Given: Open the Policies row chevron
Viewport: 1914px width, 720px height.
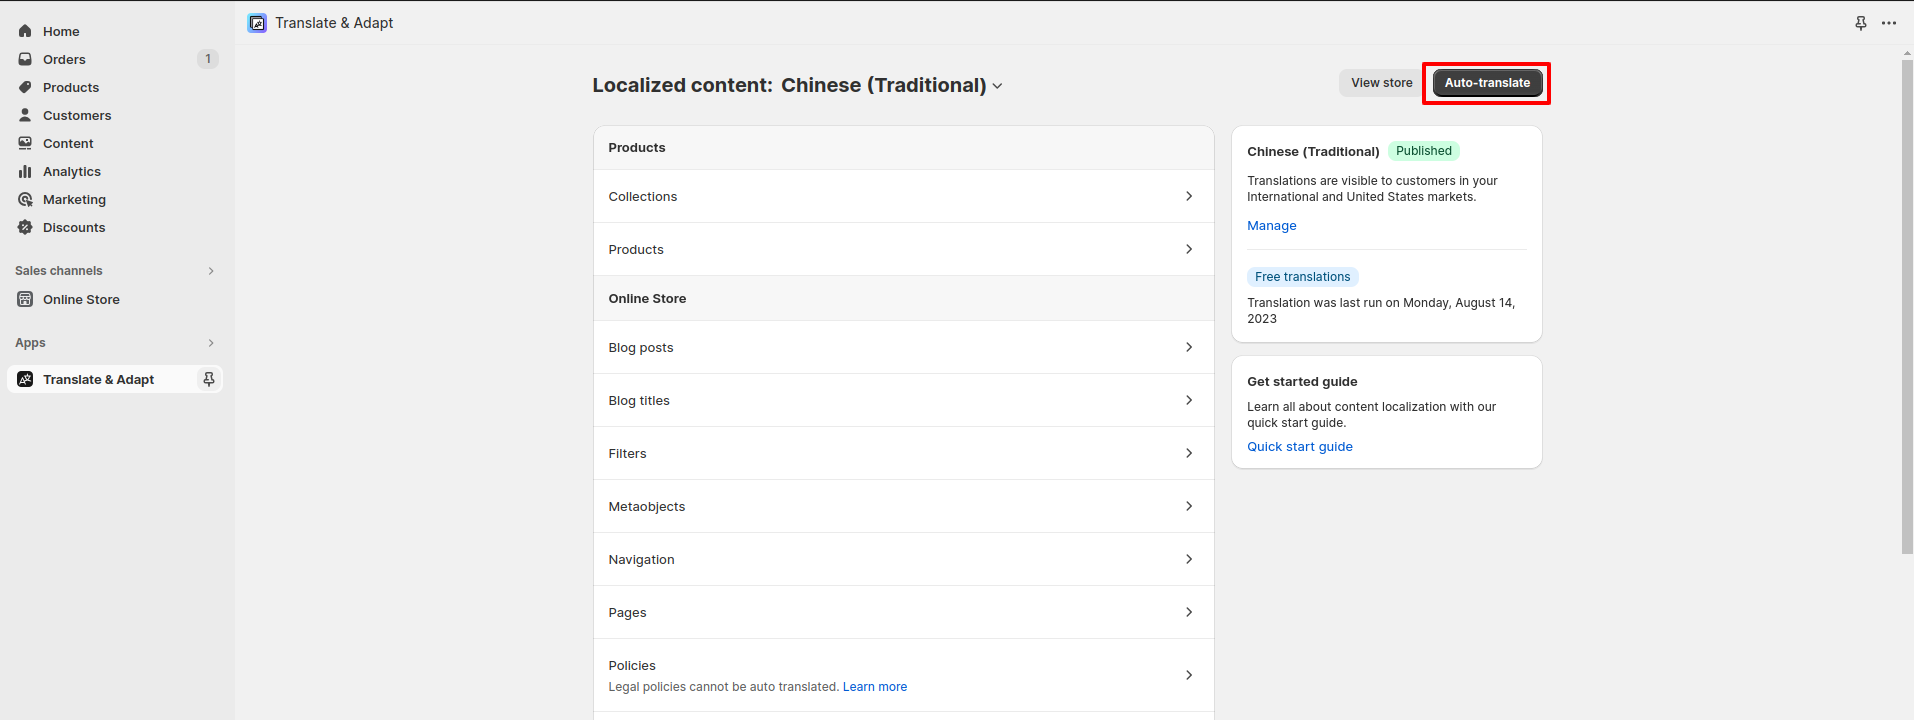Looking at the screenshot, I should [1189, 675].
